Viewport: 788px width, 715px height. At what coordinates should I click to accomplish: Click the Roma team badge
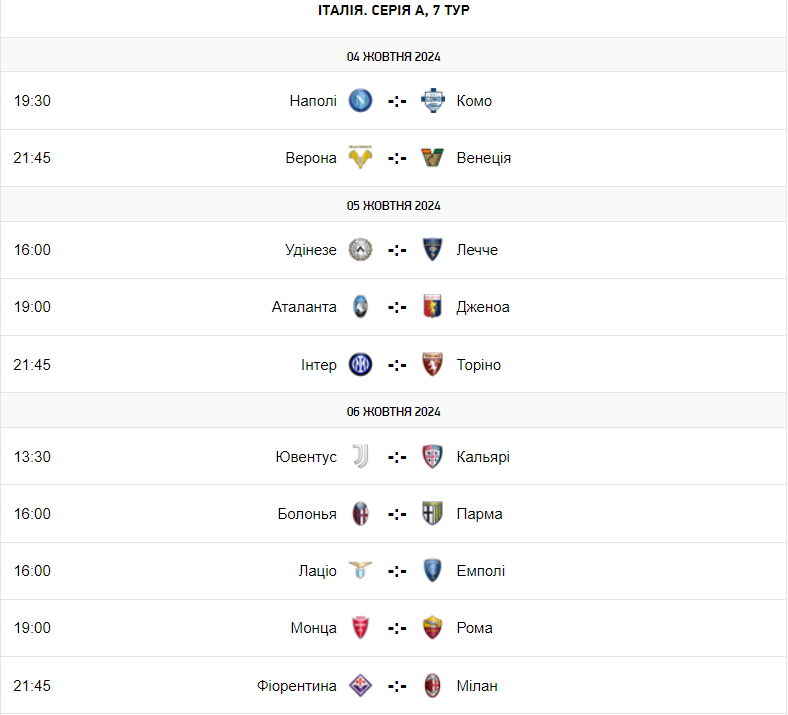point(432,628)
